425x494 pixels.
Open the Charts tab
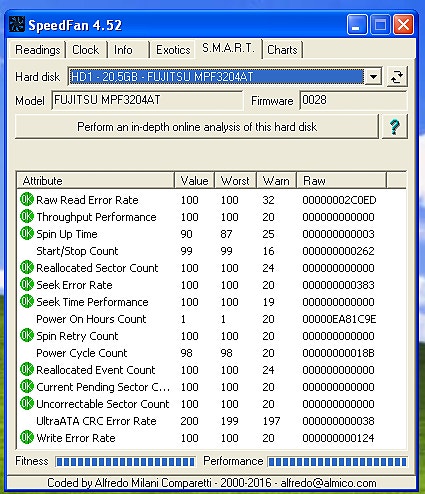click(282, 50)
